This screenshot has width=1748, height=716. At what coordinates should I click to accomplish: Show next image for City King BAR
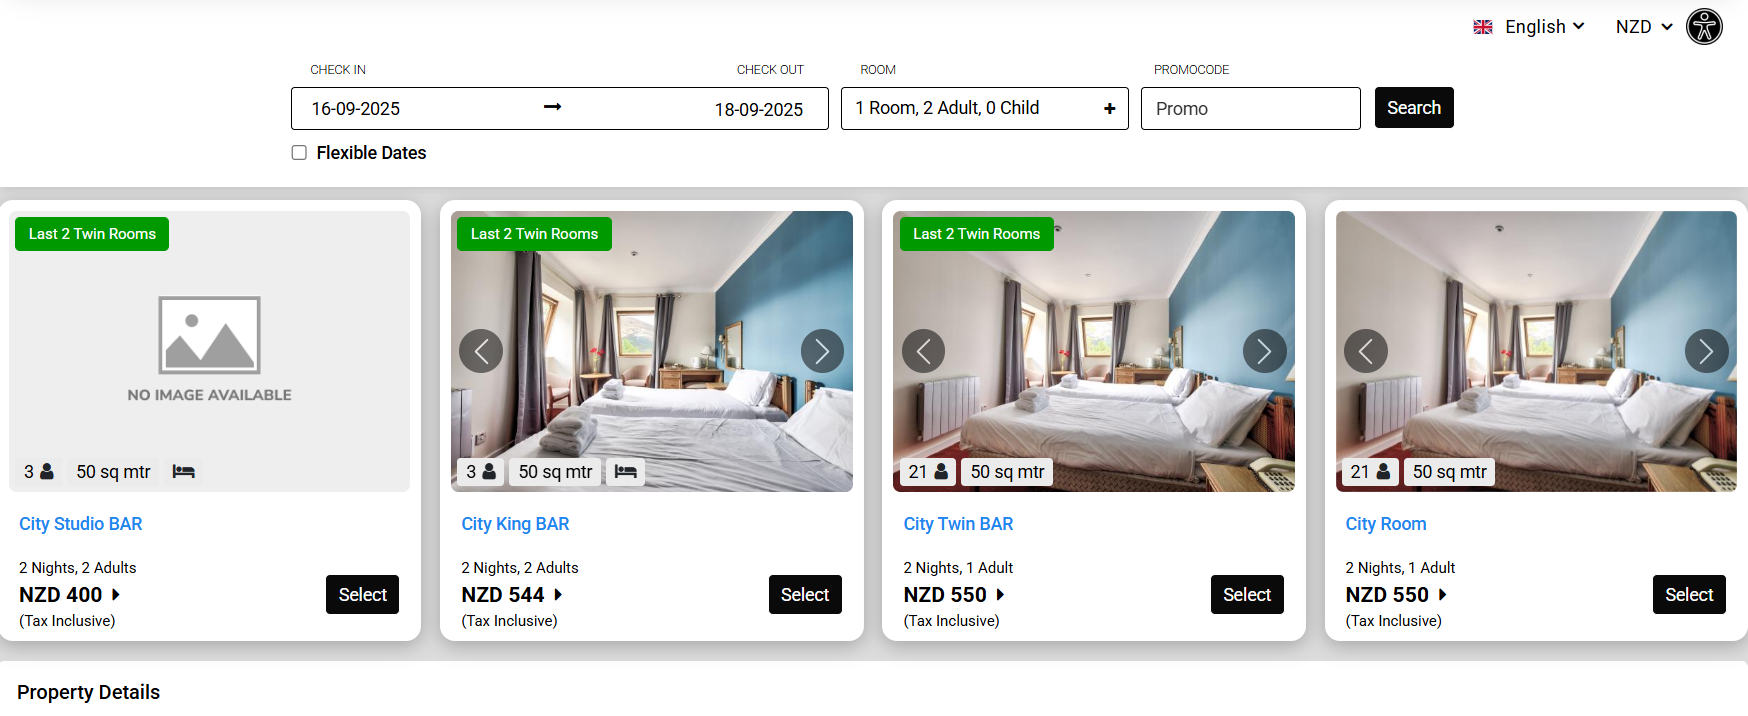pyautogui.click(x=822, y=351)
